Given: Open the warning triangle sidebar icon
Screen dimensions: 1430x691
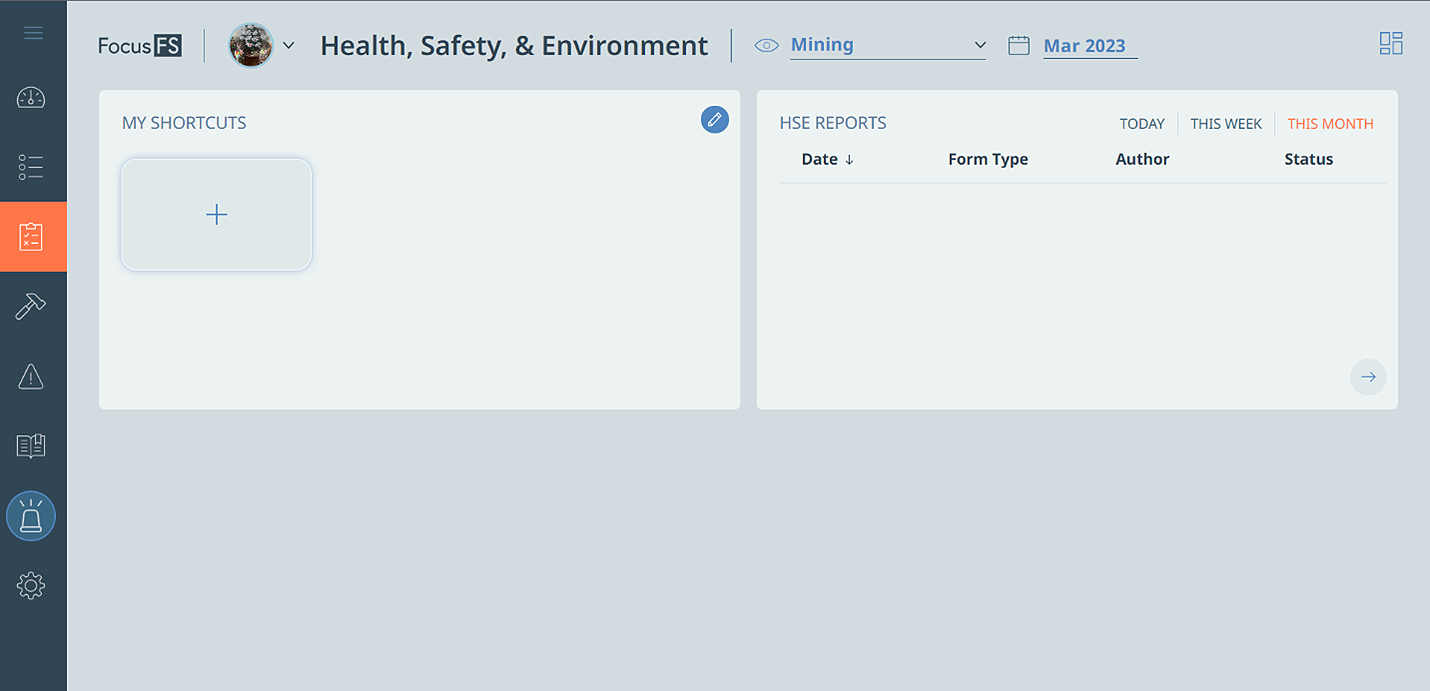Looking at the screenshot, I should [31, 377].
